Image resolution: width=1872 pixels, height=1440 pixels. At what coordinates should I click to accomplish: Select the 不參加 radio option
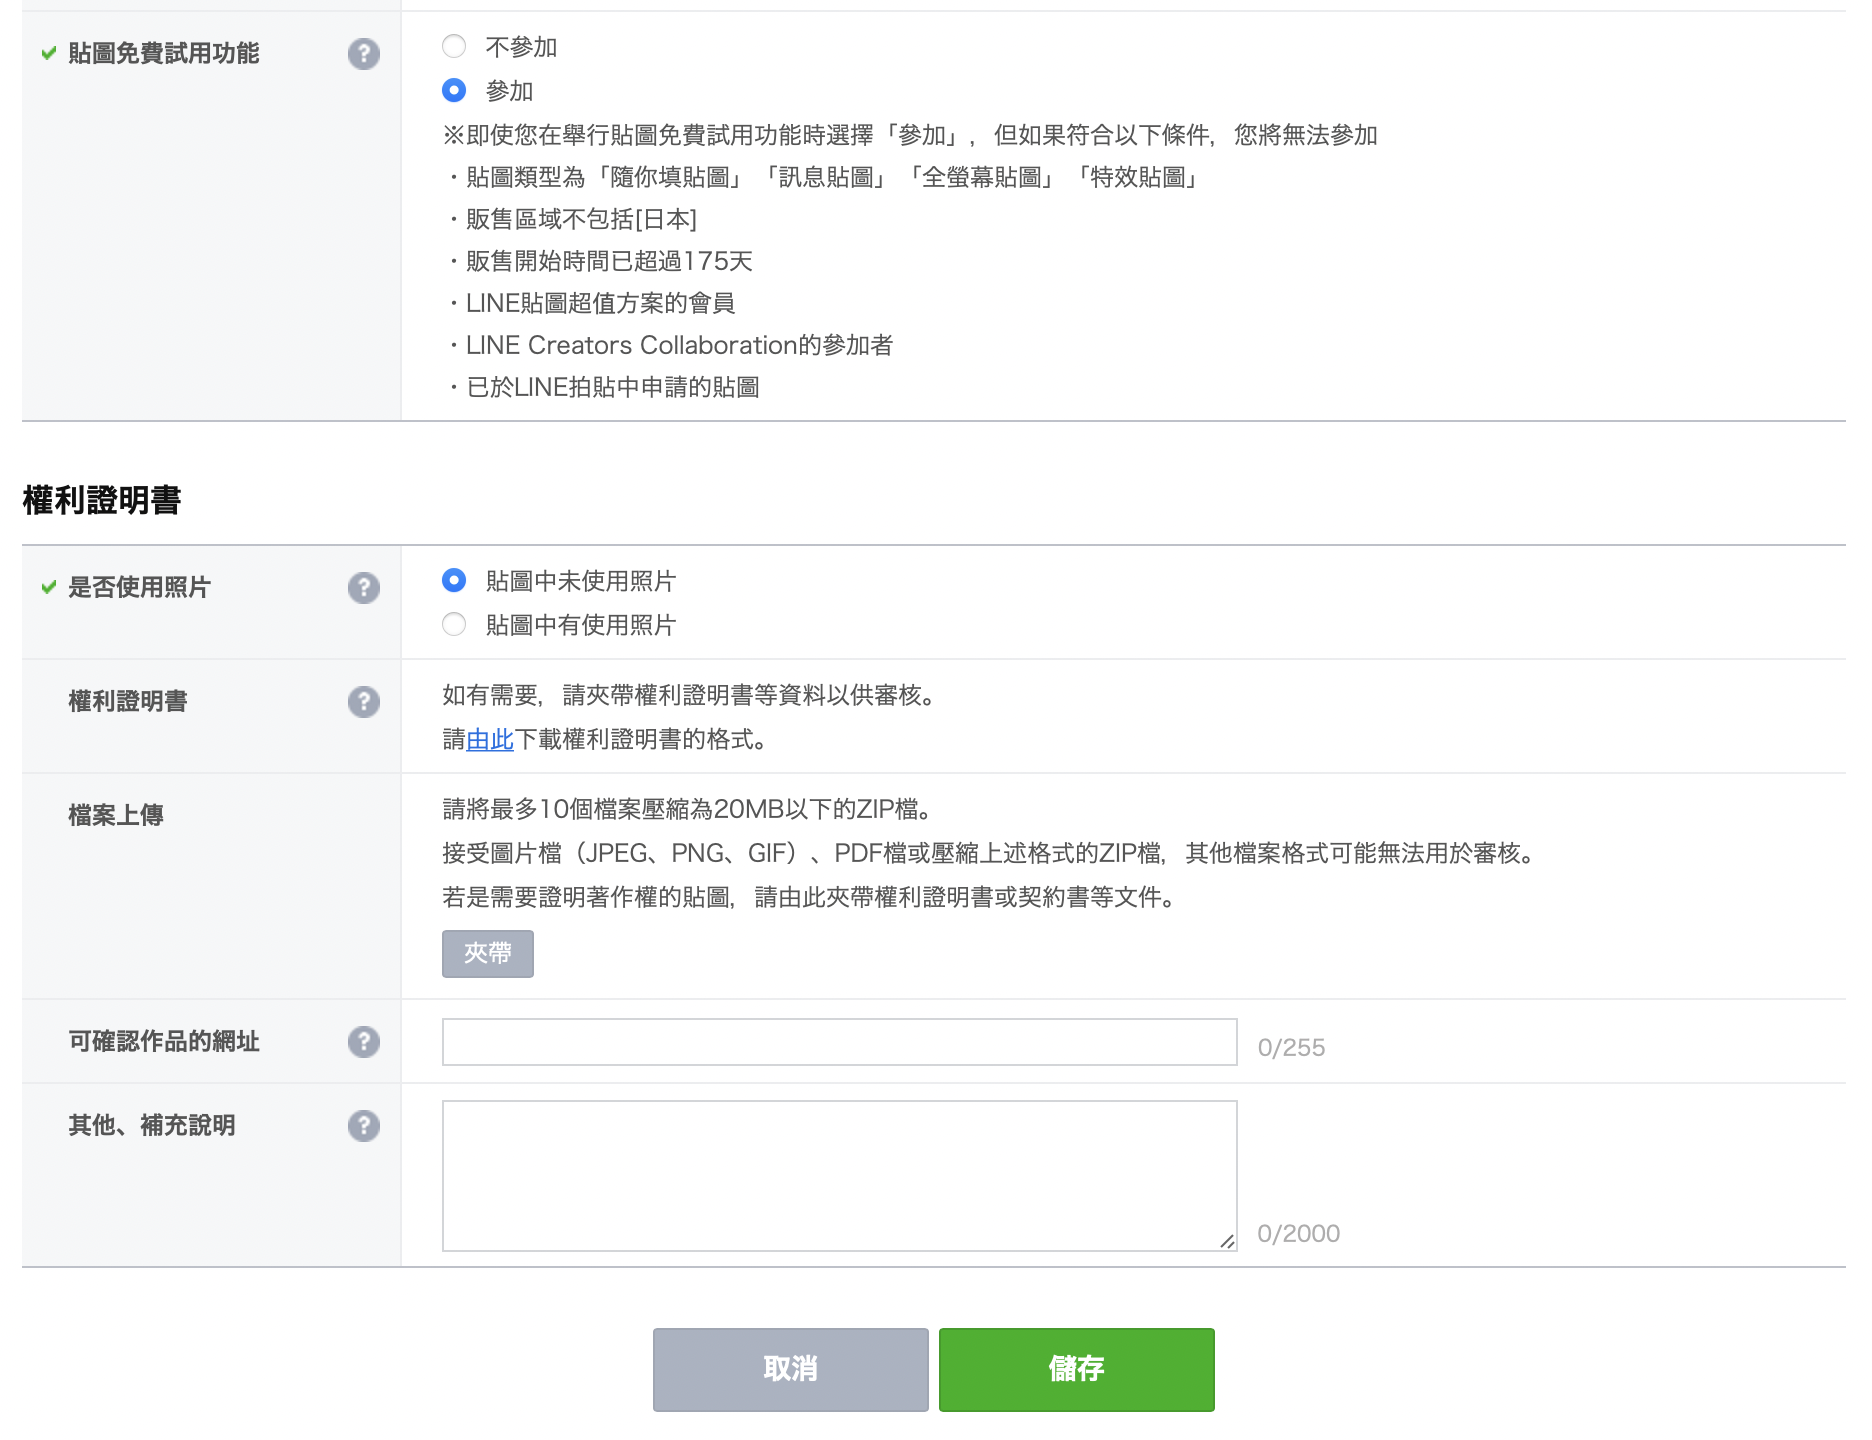454,46
